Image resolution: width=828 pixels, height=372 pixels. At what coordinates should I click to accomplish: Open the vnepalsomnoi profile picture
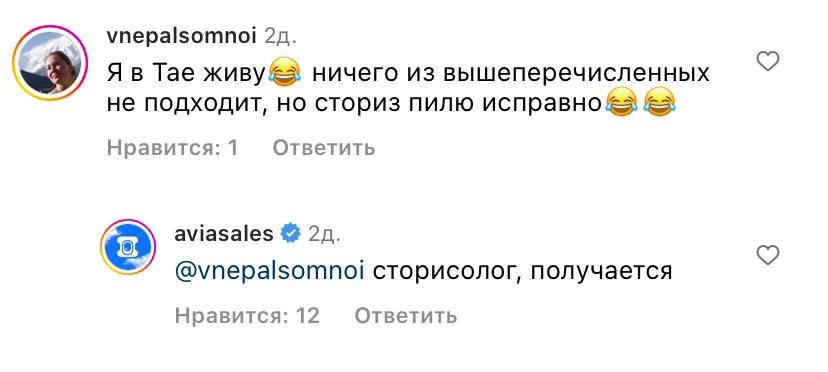pyautogui.click(x=50, y=62)
